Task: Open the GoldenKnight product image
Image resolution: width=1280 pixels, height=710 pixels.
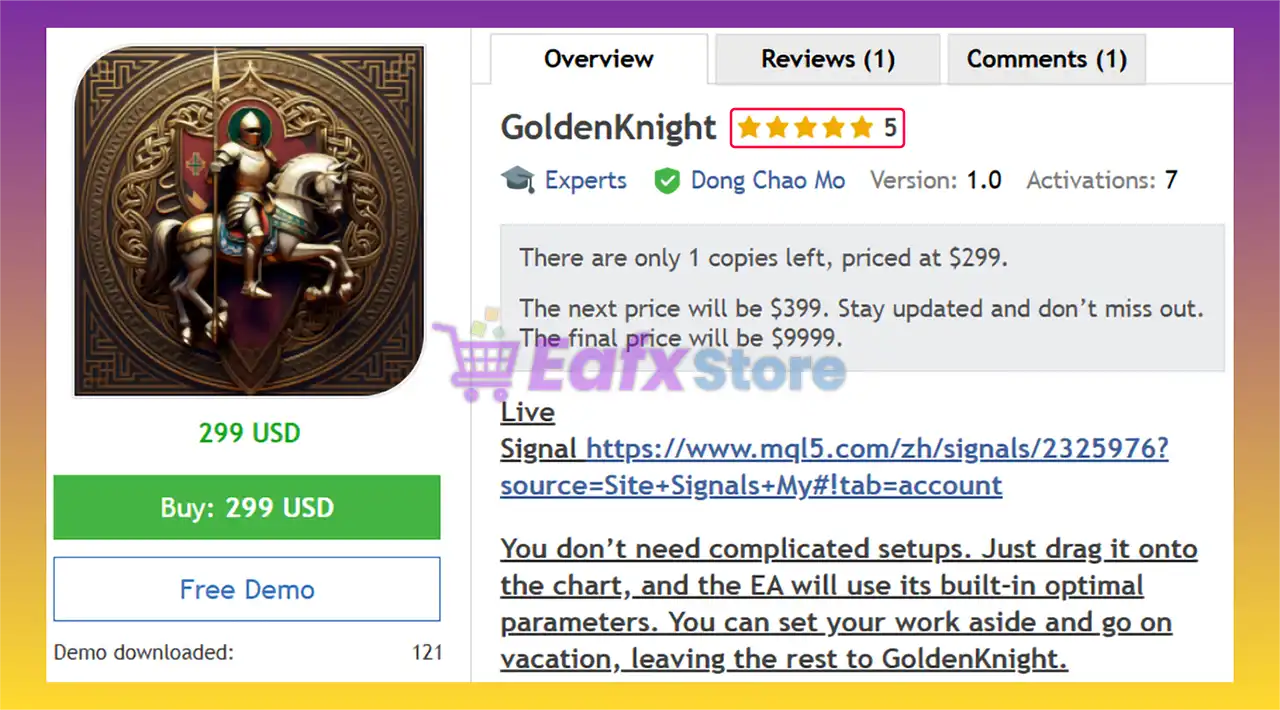Action: [x=250, y=220]
